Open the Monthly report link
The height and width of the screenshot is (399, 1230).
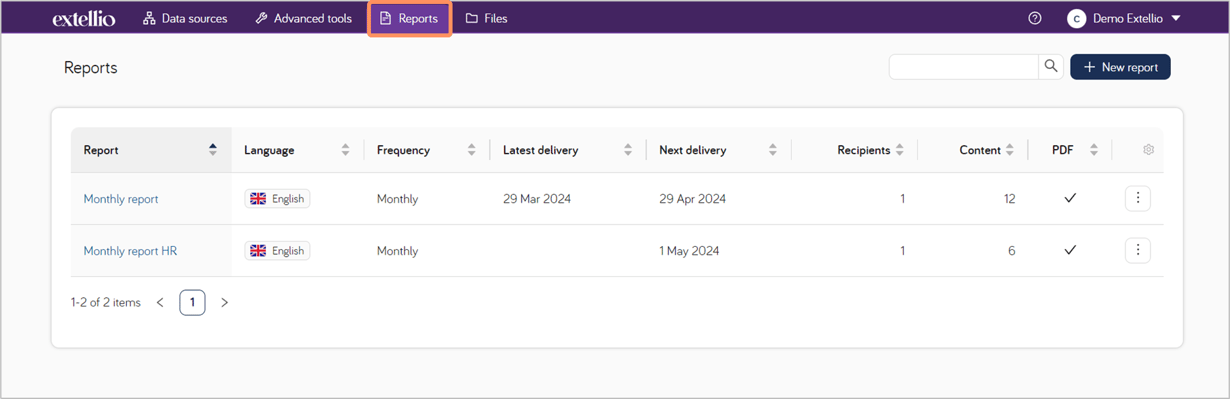[121, 199]
